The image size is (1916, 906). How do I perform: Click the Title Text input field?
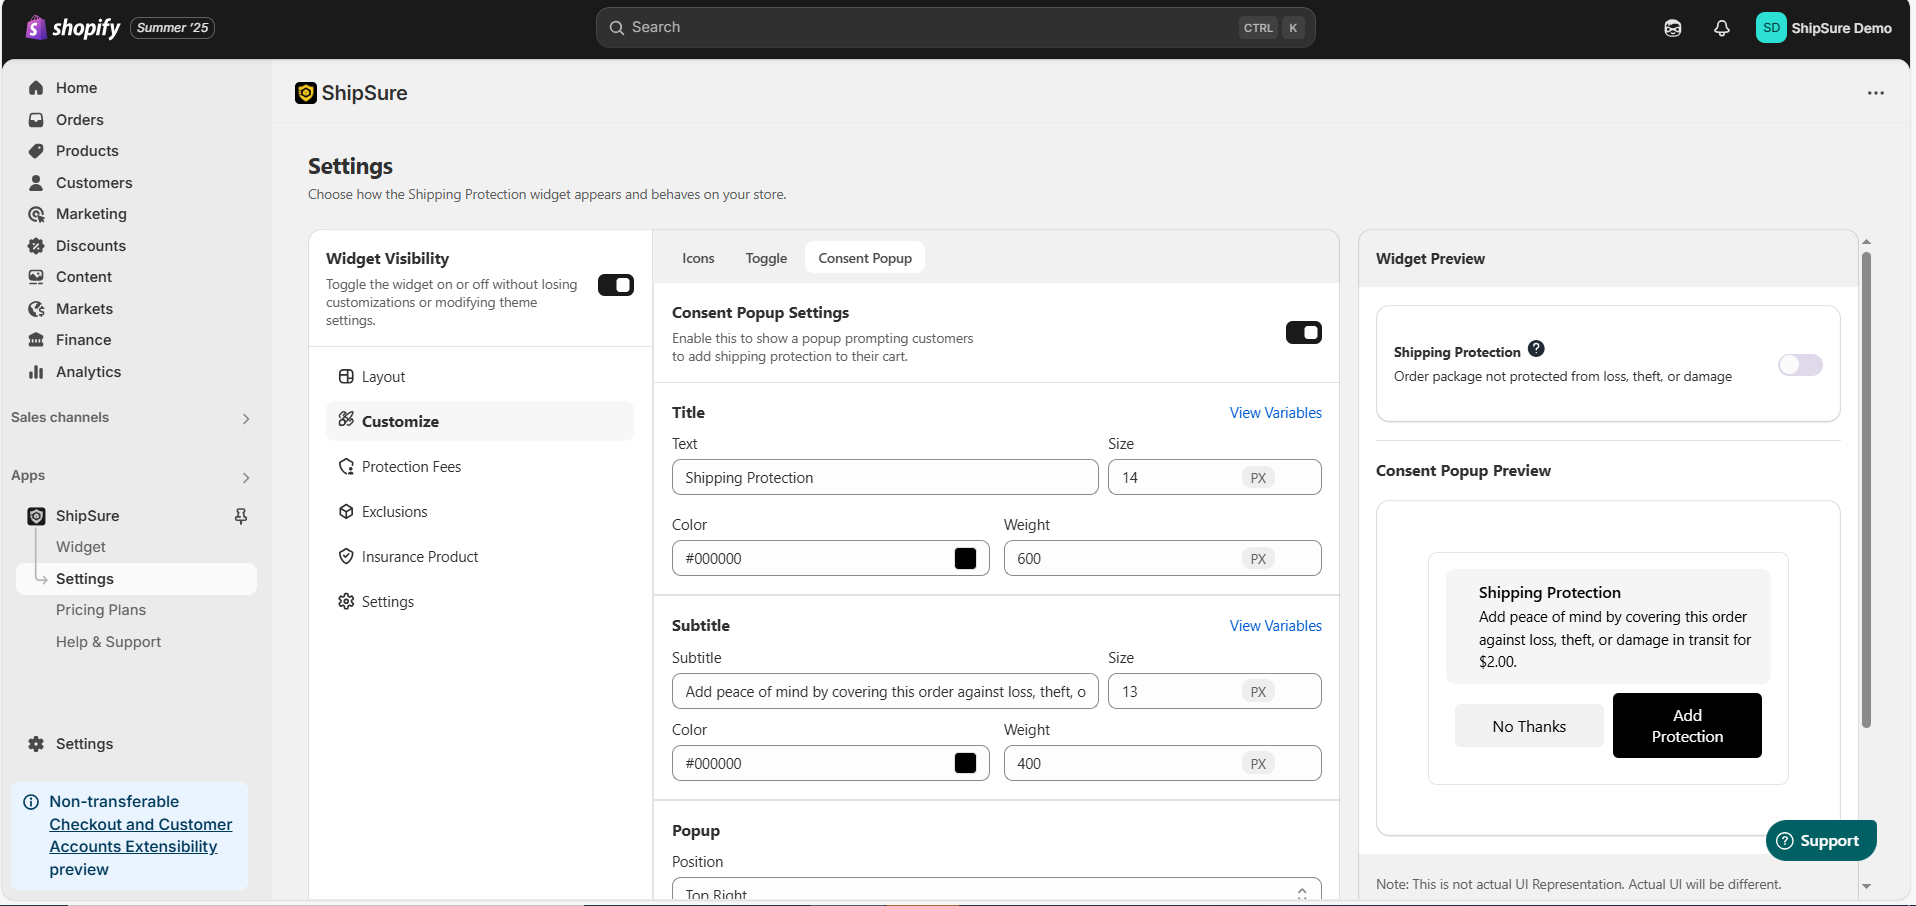pyautogui.click(x=885, y=477)
